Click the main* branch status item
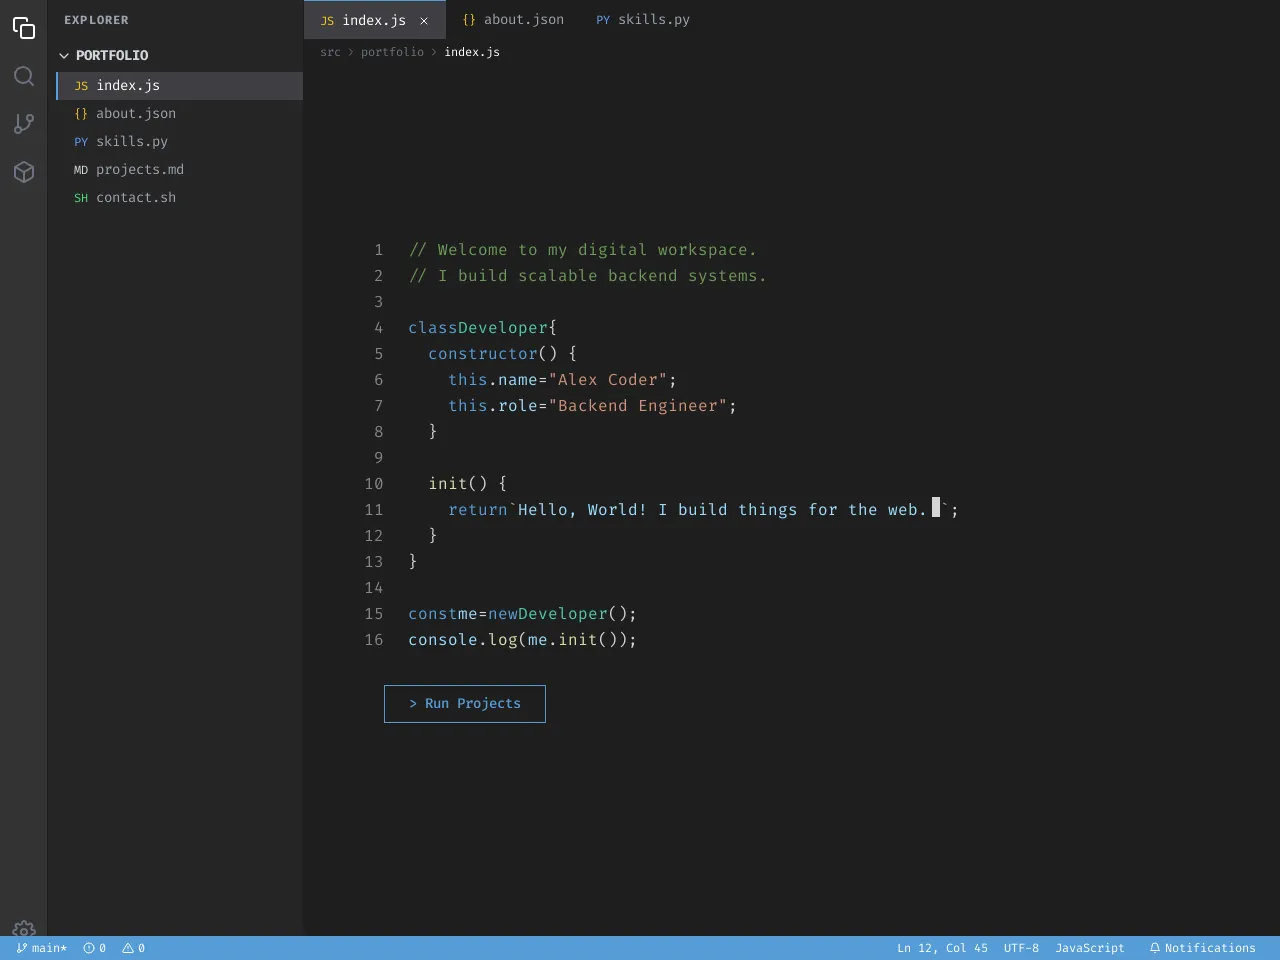Viewport: 1280px width, 960px height. point(42,948)
